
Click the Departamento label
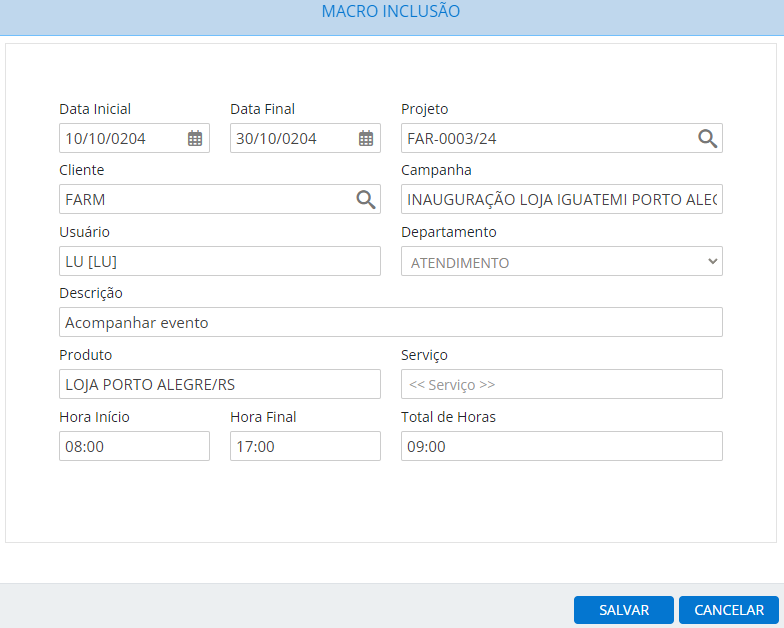[x=448, y=232]
